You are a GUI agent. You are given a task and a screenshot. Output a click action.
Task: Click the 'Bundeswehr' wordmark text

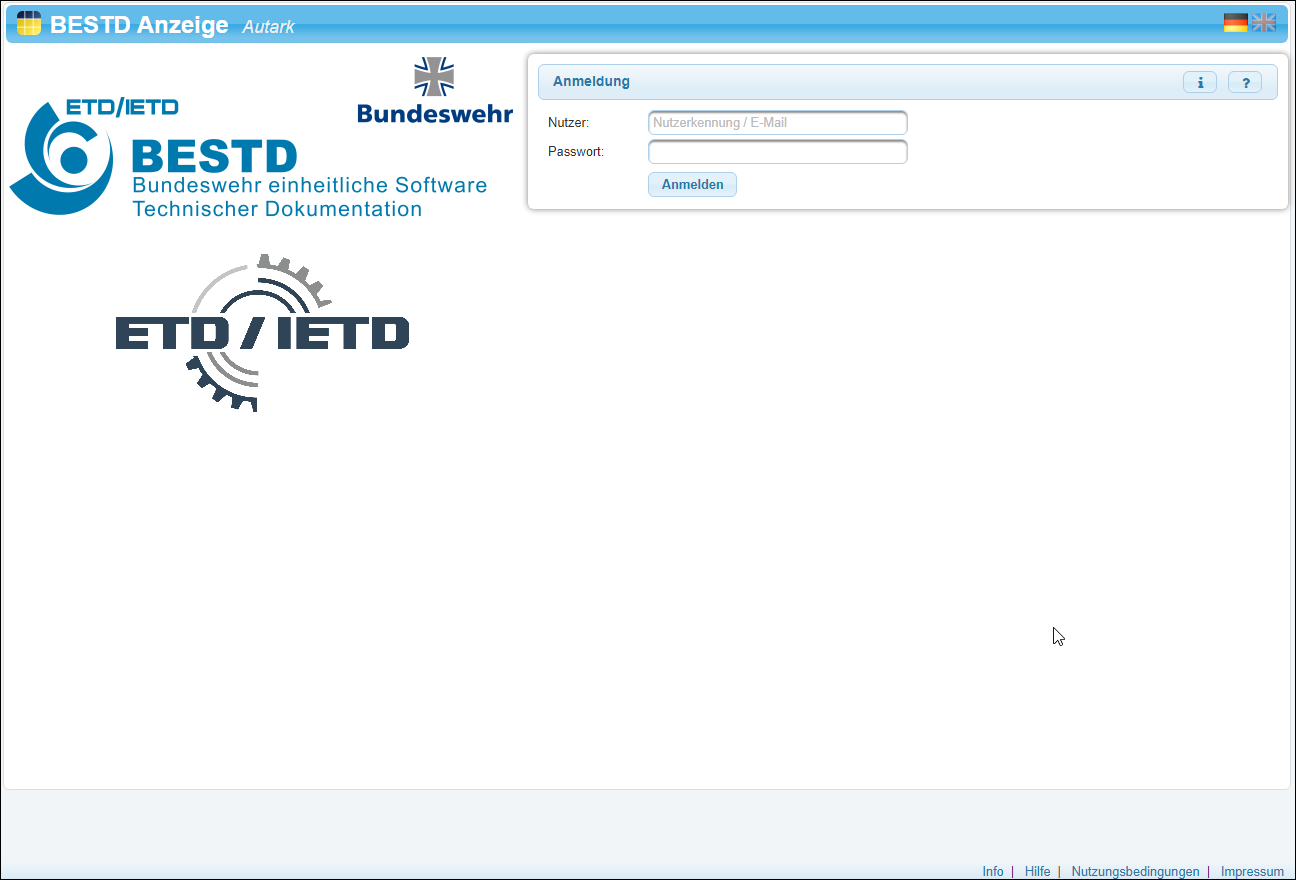(435, 113)
